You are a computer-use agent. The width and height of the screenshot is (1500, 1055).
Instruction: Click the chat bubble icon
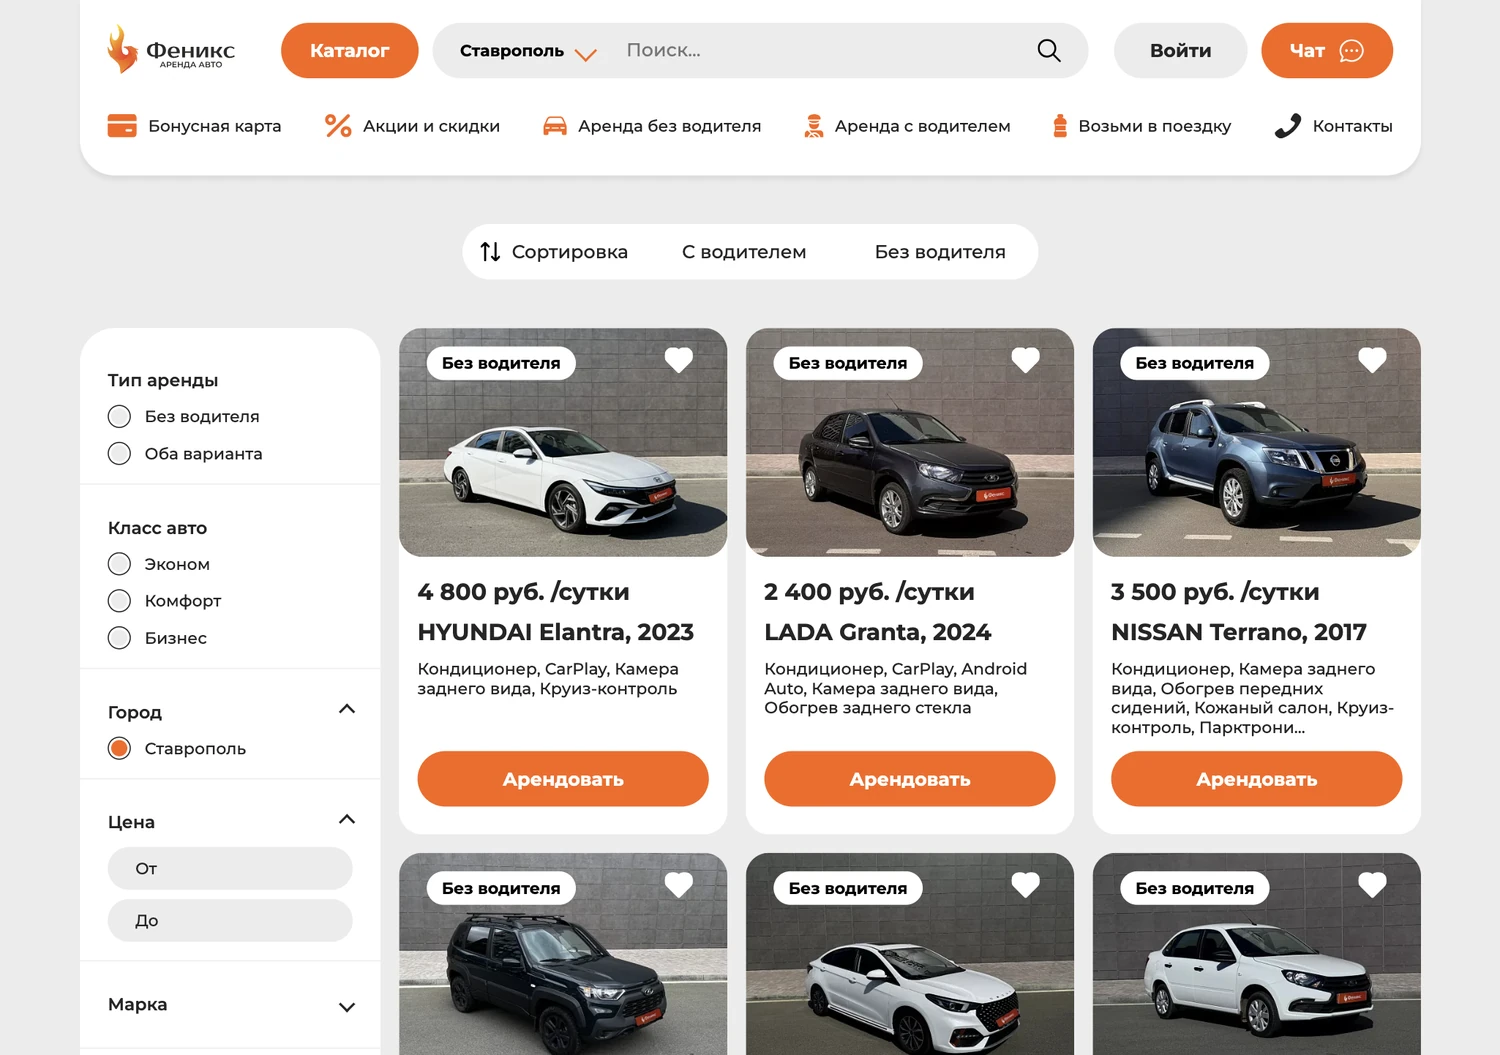[x=1351, y=51]
